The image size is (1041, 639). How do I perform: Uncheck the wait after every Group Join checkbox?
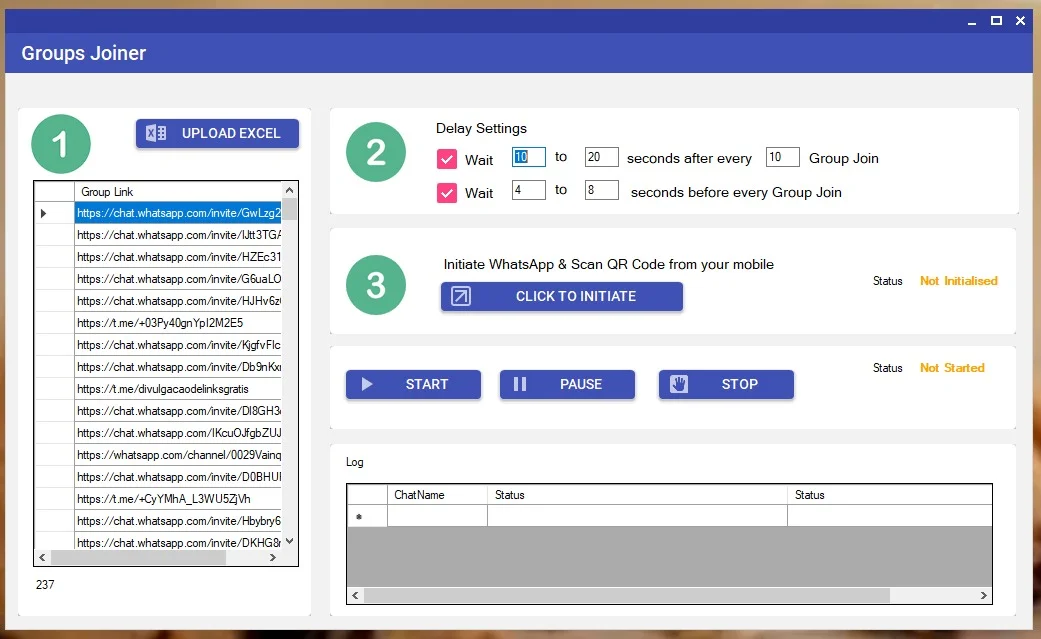(447, 159)
